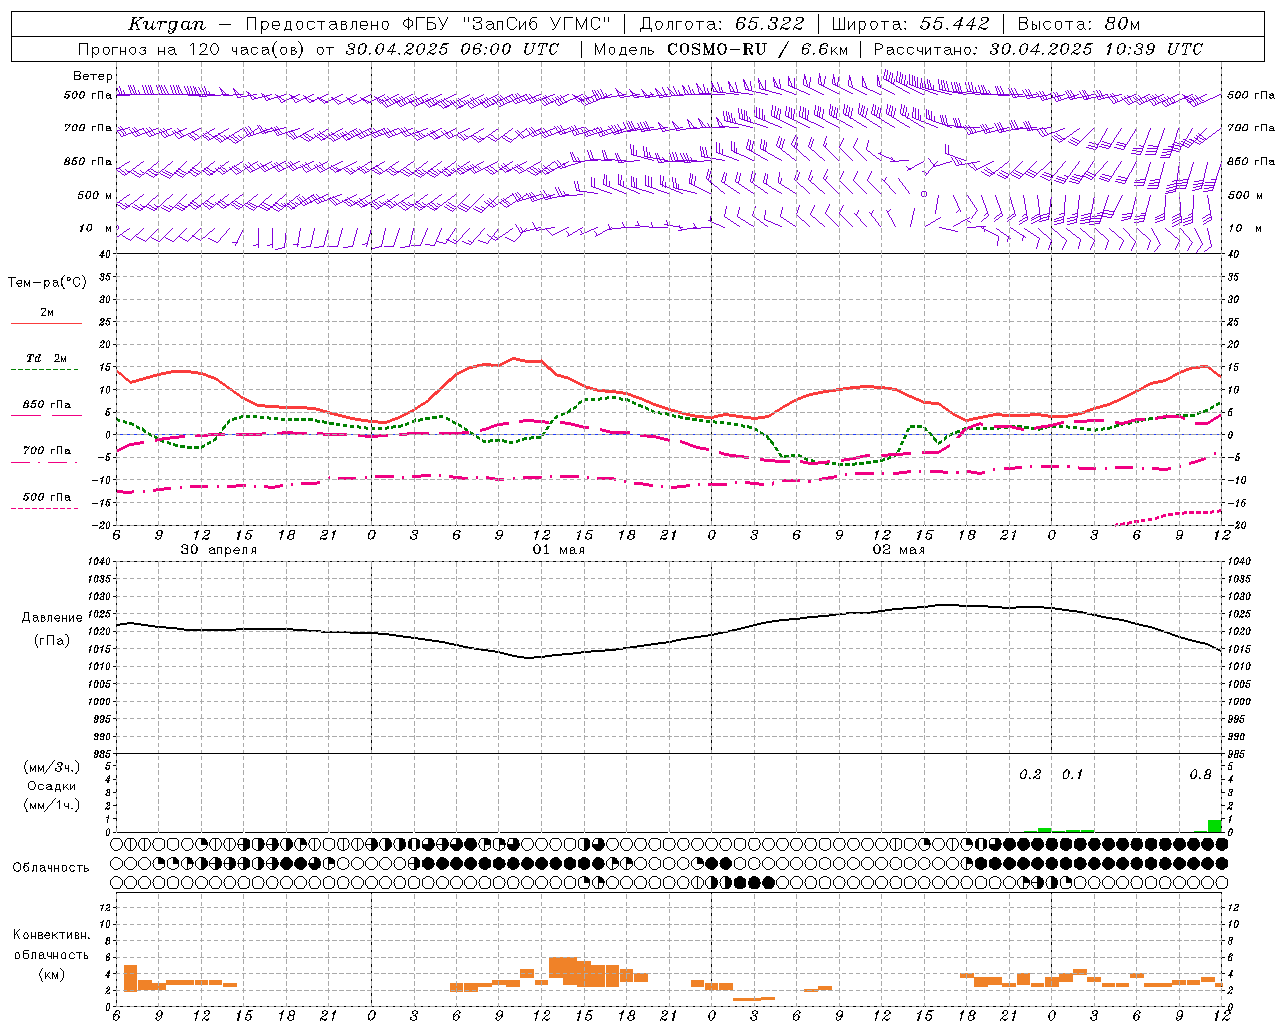The height and width of the screenshot is (1024, 1280).
Task: Click the 'Kurgan' station title
Action: coord(167,24)
